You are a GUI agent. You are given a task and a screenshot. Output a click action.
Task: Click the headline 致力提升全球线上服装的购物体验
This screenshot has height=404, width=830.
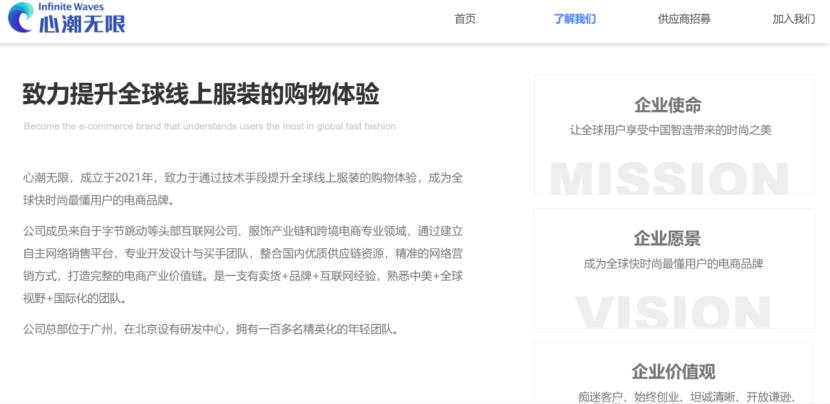(x=201, y=95)
